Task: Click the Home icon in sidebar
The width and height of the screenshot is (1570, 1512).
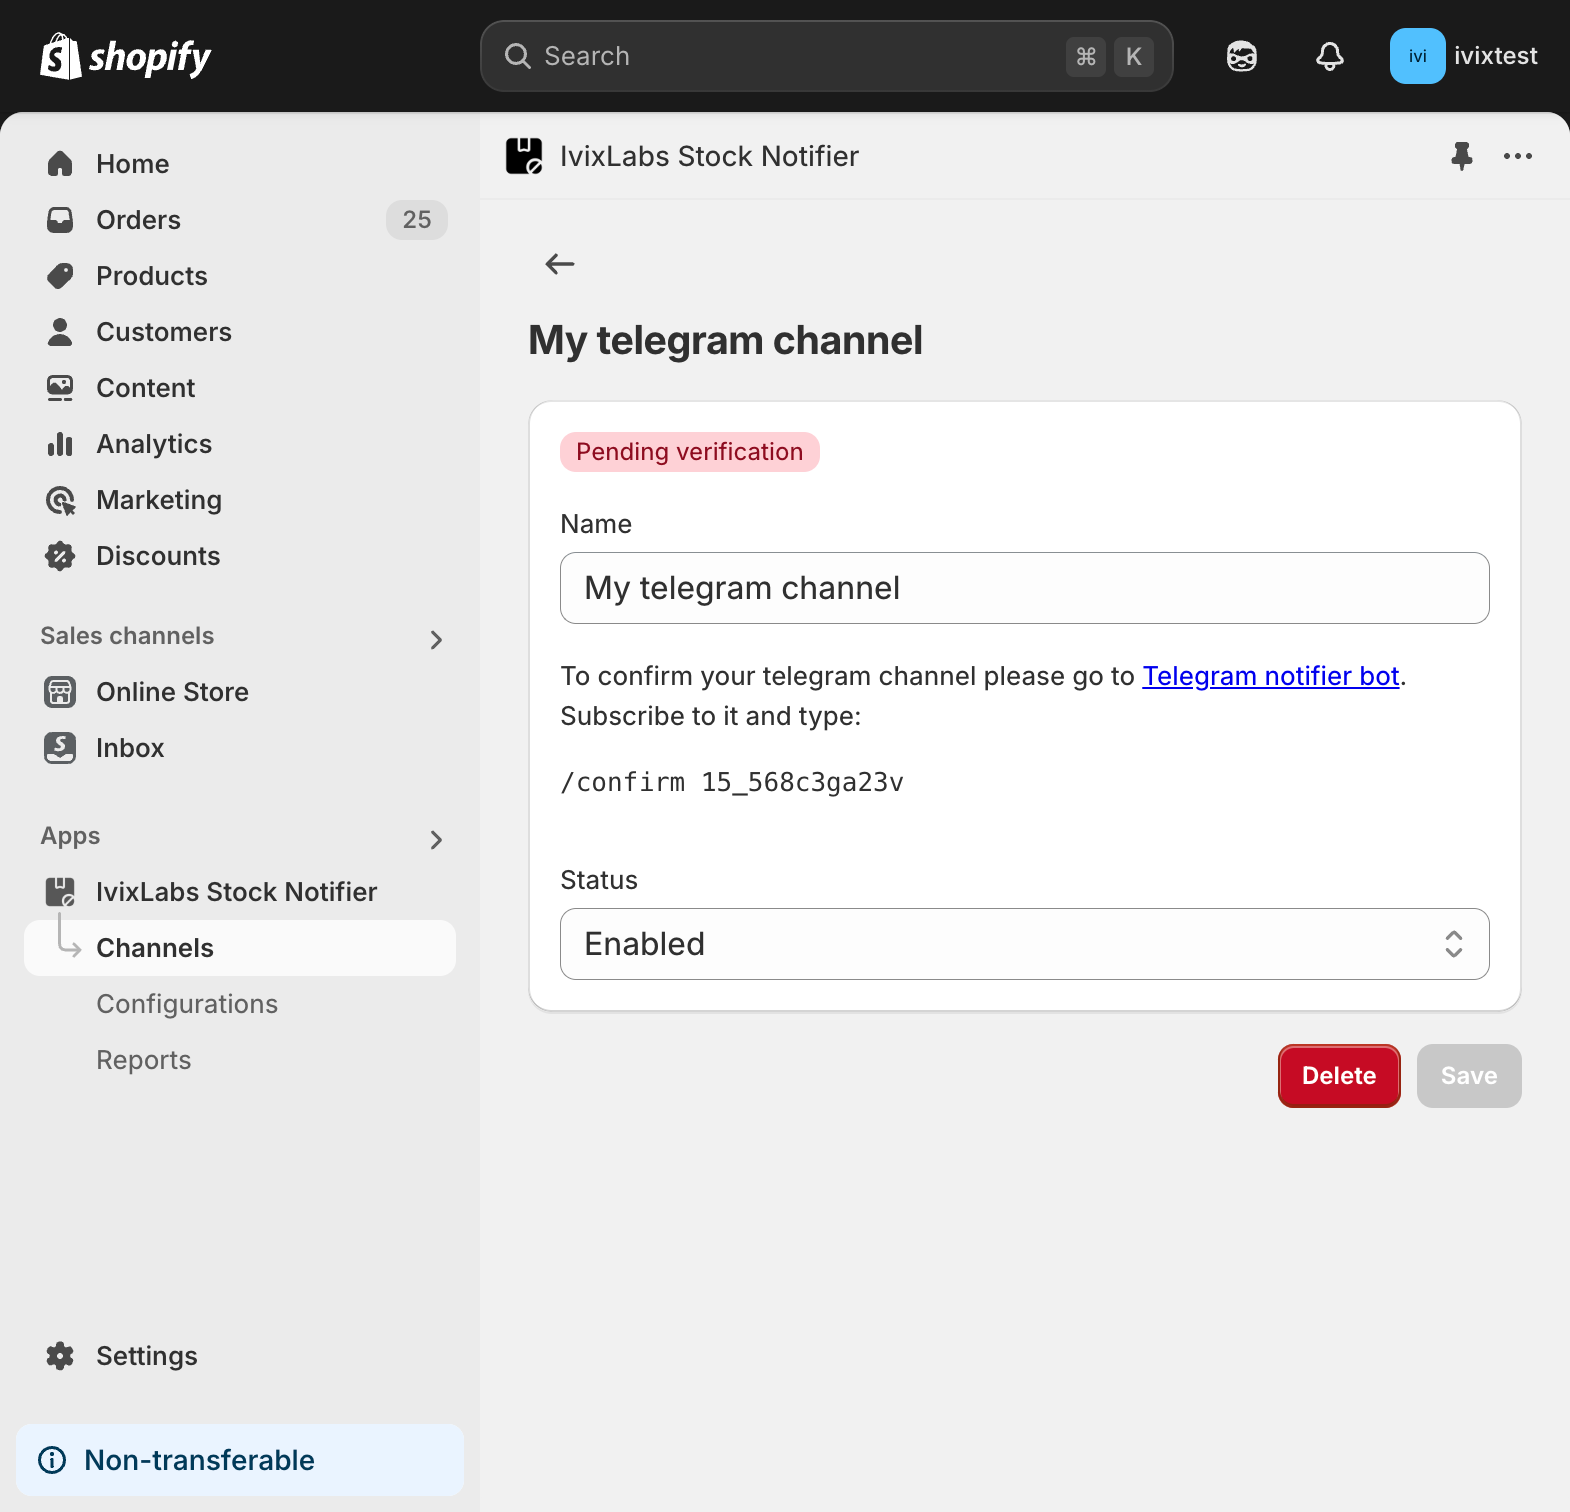Action: (x=60, y=164)
